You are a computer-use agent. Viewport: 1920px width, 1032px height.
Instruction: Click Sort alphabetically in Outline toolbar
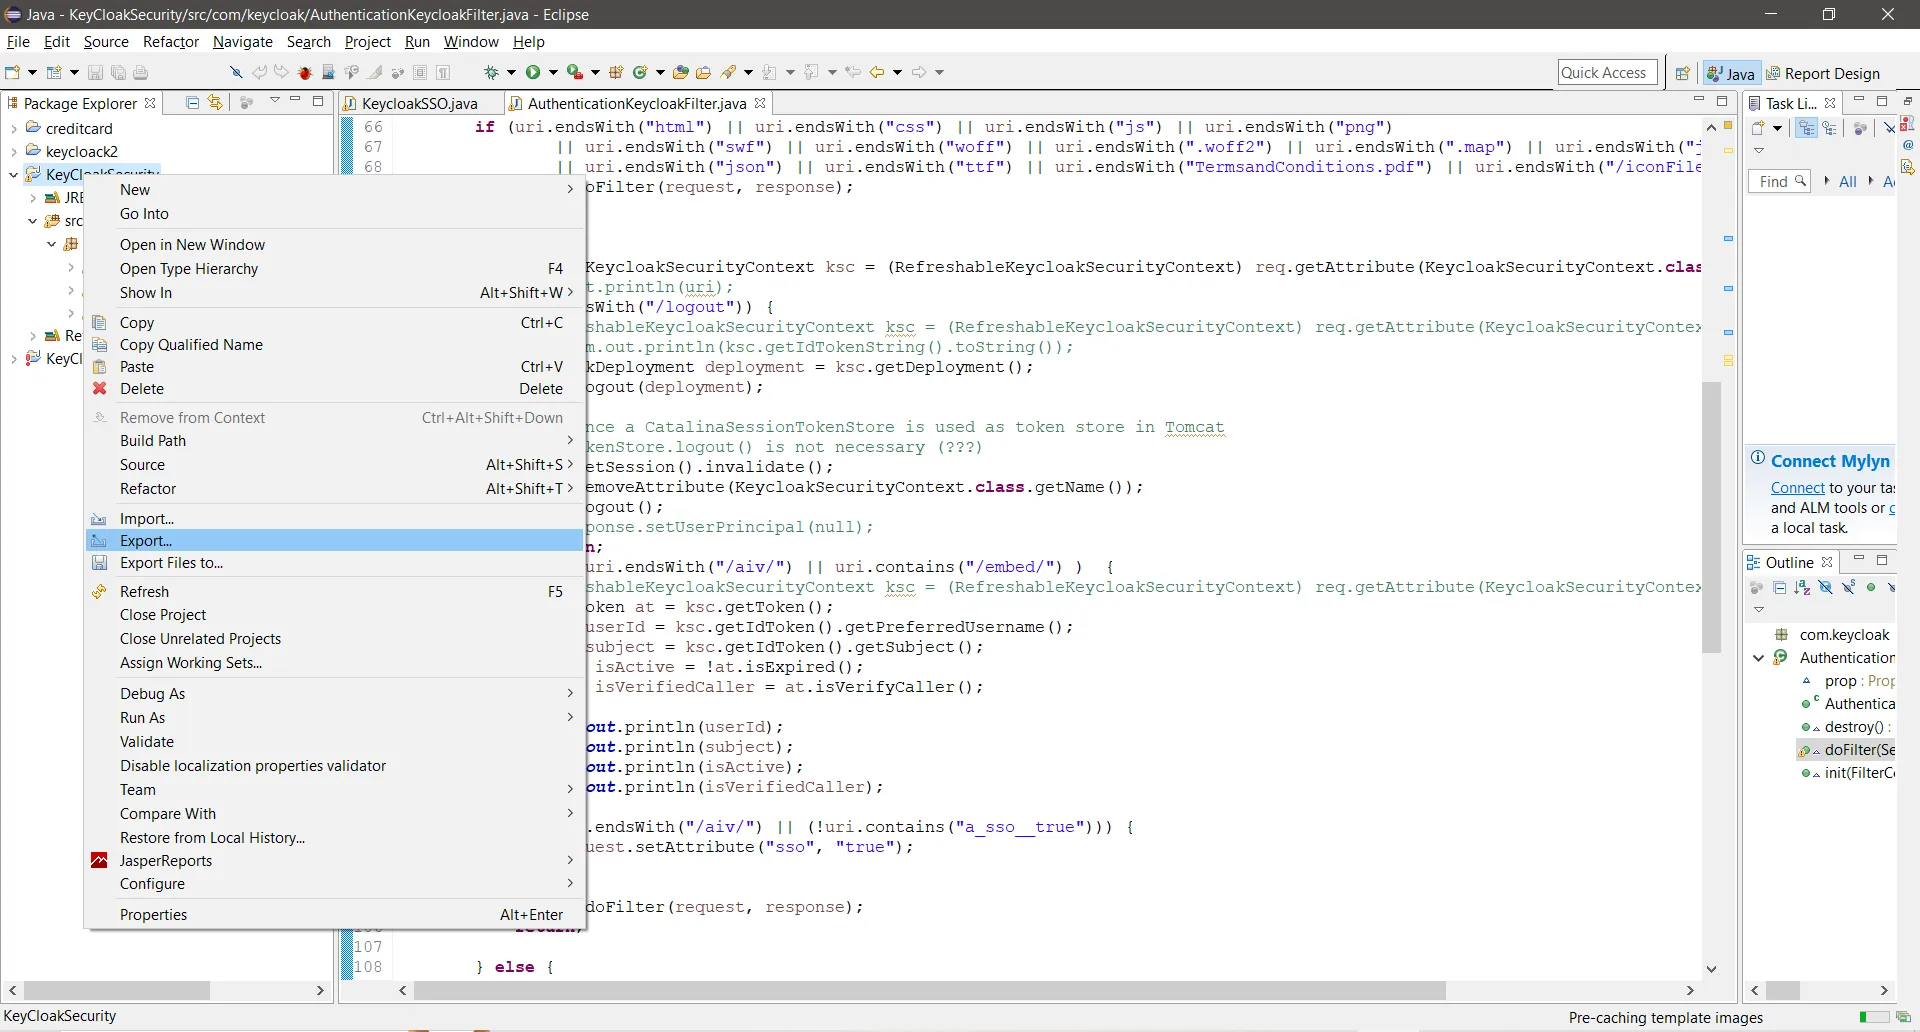click(1802, 588)
